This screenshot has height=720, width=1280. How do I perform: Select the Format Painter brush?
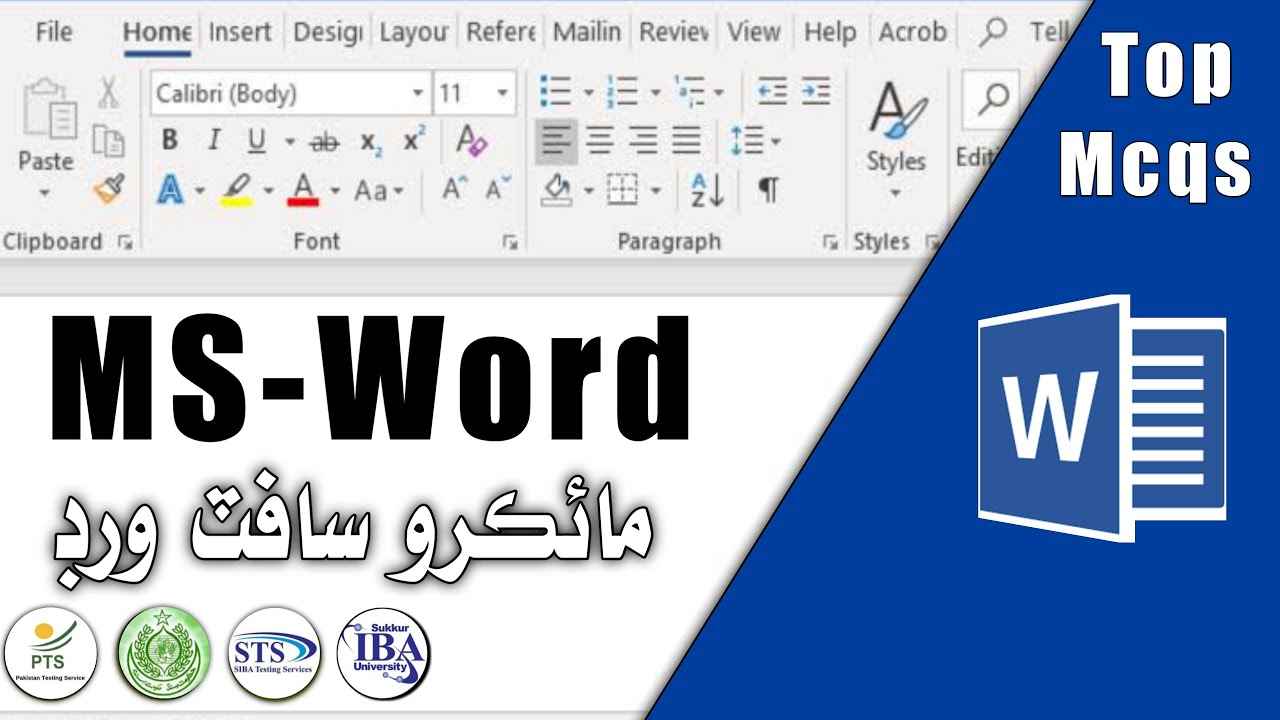coord(109,188)
